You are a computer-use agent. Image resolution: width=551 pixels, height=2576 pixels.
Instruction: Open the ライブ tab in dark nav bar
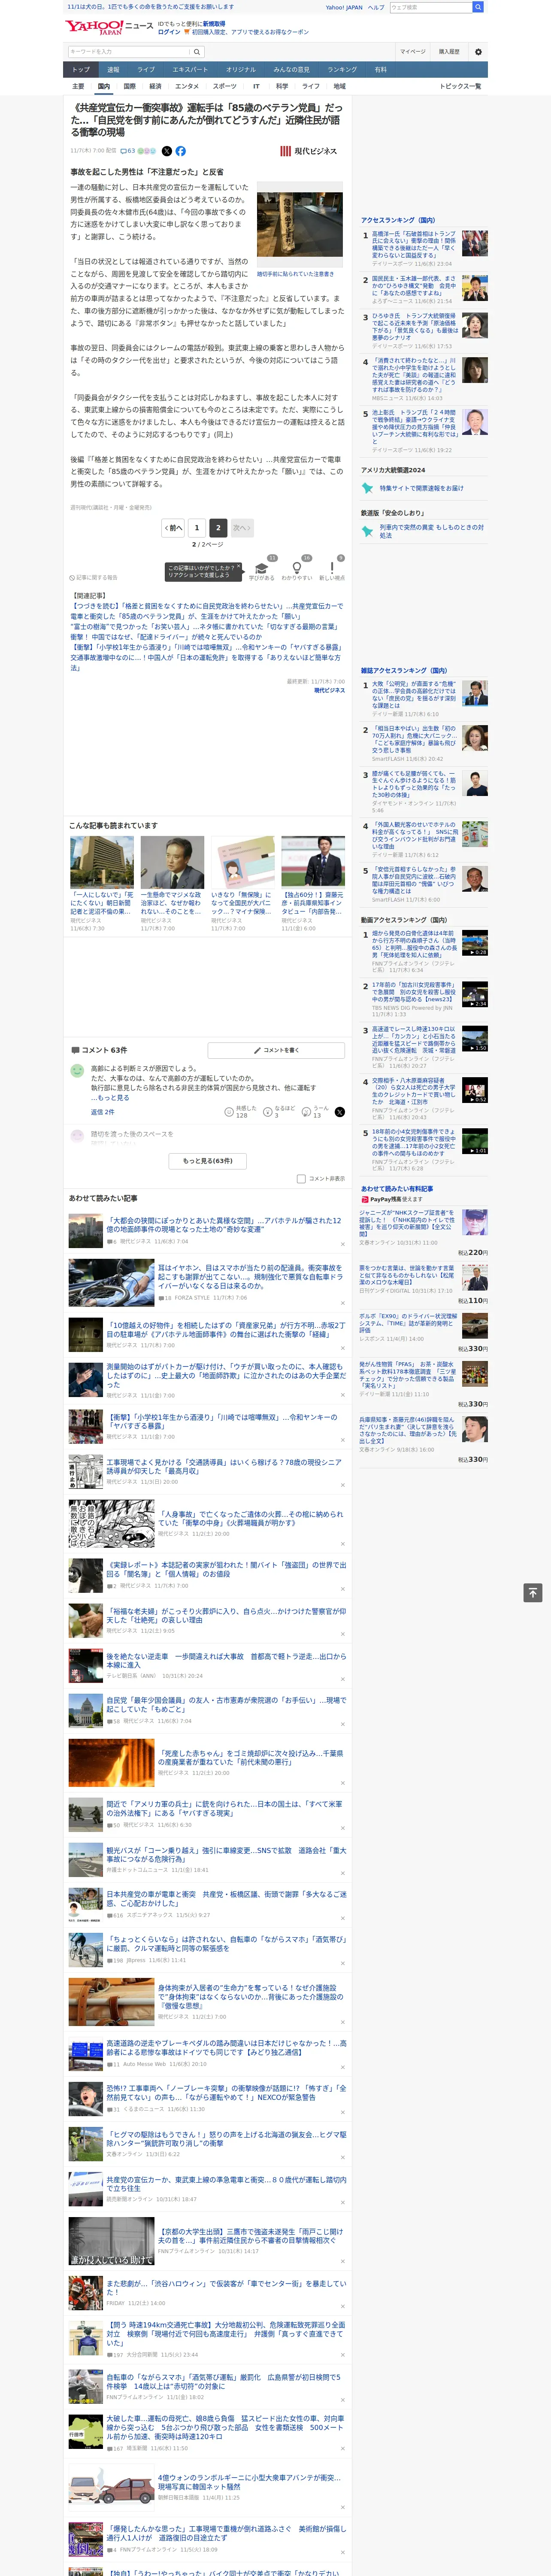pyautogui.click(x=146, y=70)
